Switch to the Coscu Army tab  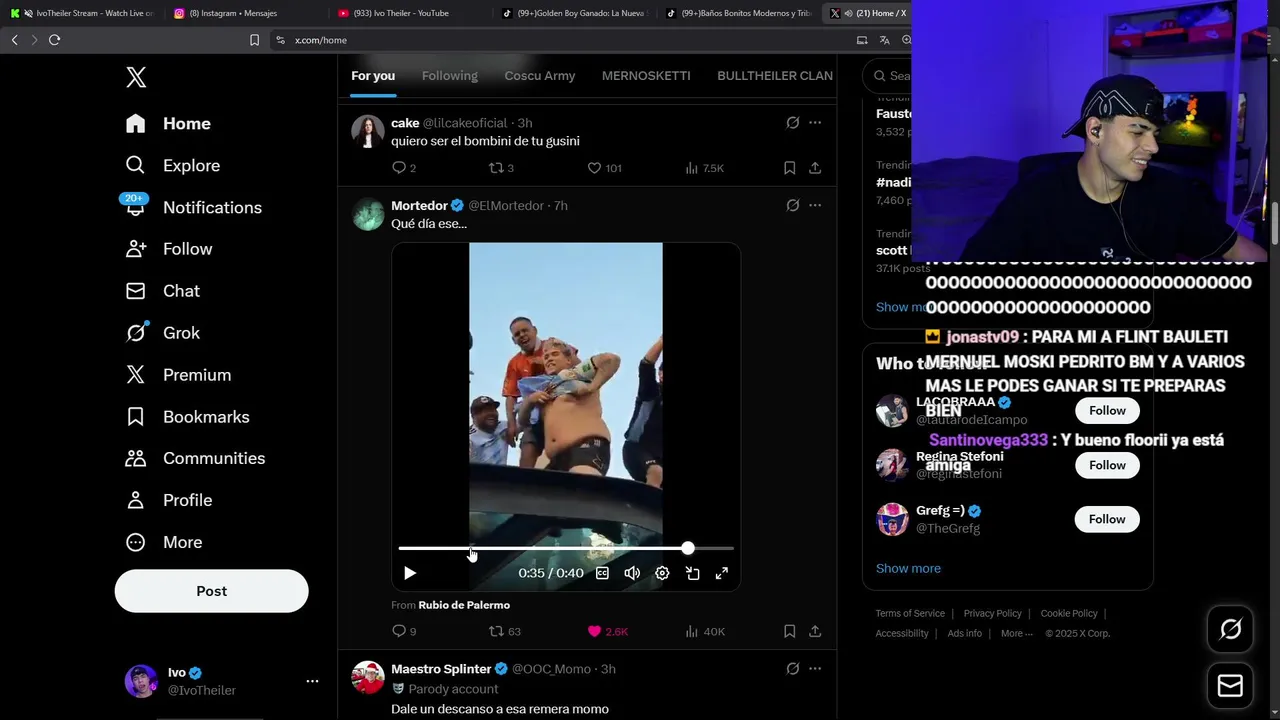(540, 76)
